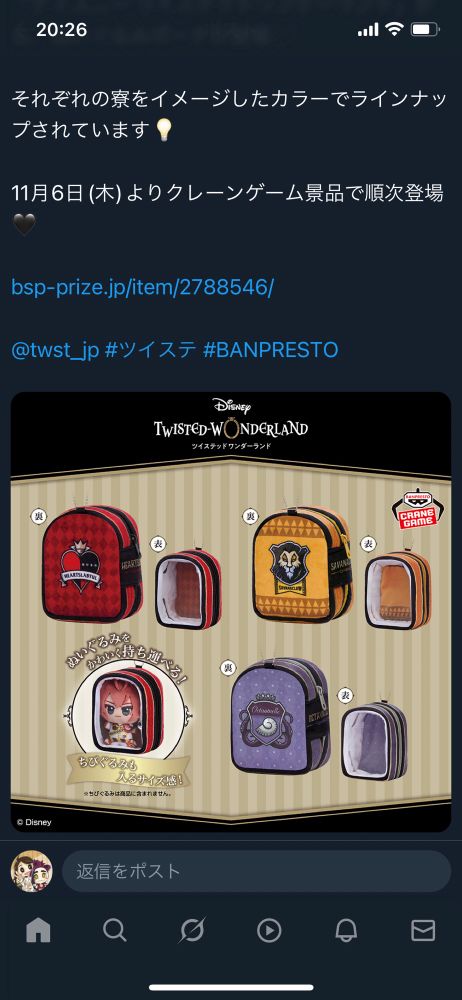Open the video play tab

pos(269,931)
